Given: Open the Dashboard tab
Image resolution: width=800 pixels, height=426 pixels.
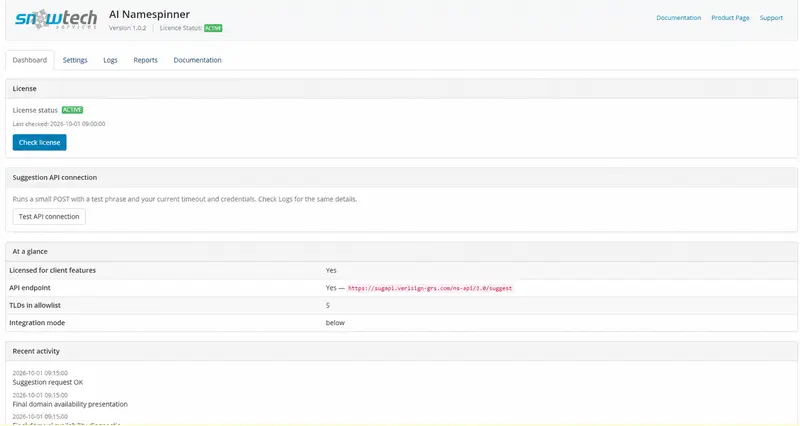Looking at the screenshot, I should tap(30, 60).
